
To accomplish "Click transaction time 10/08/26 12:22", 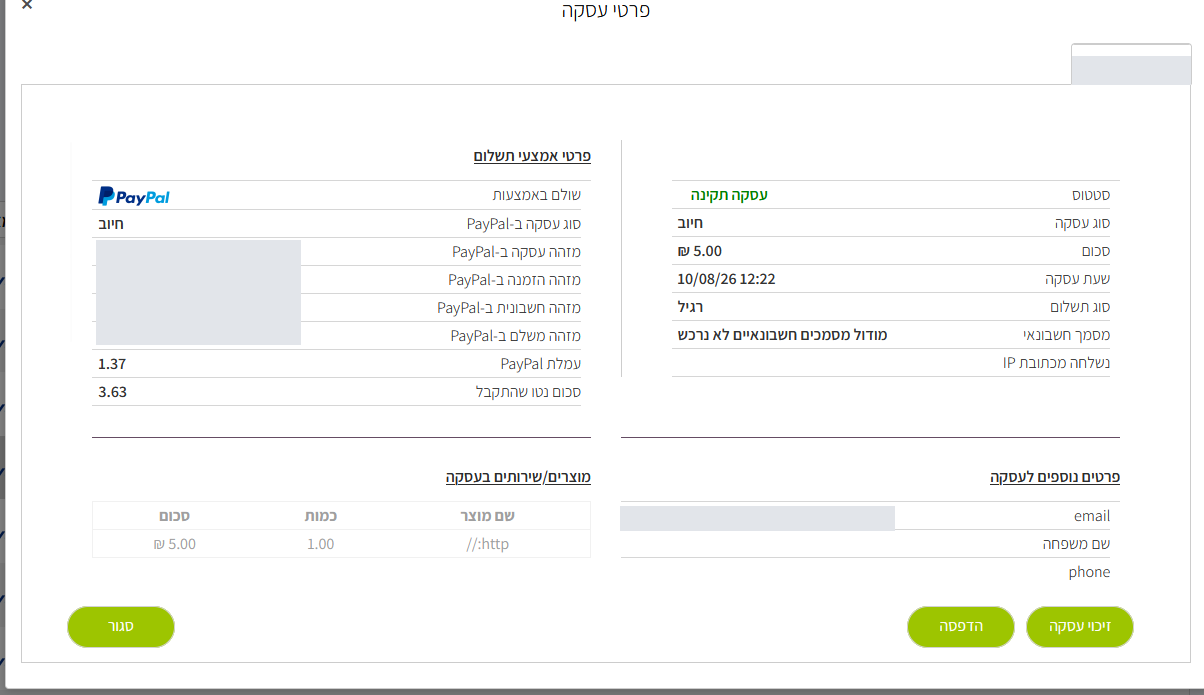I will [x=726, y=279].
